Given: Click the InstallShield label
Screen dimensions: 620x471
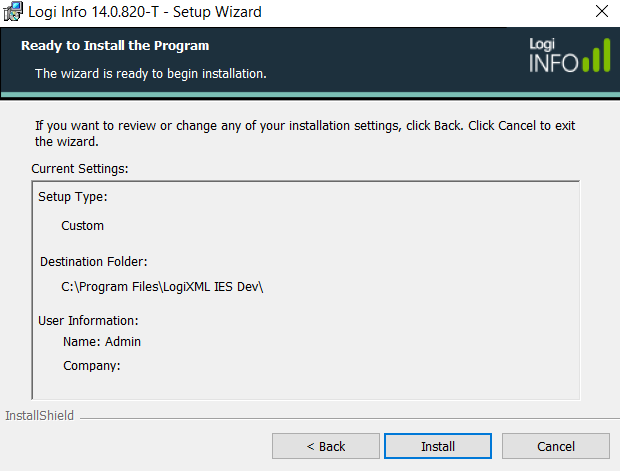Looking at the screenshot, I should click(39, 416).
